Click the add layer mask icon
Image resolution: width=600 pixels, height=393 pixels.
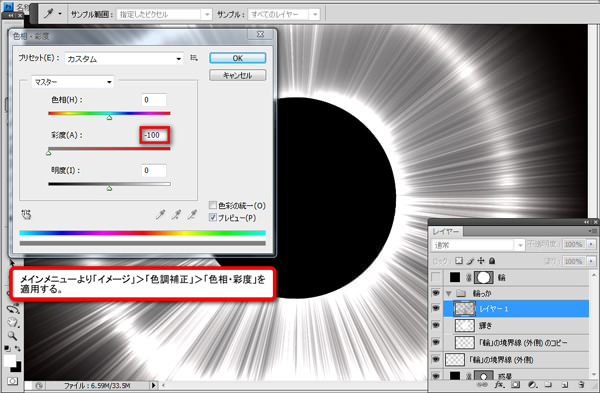515,385
